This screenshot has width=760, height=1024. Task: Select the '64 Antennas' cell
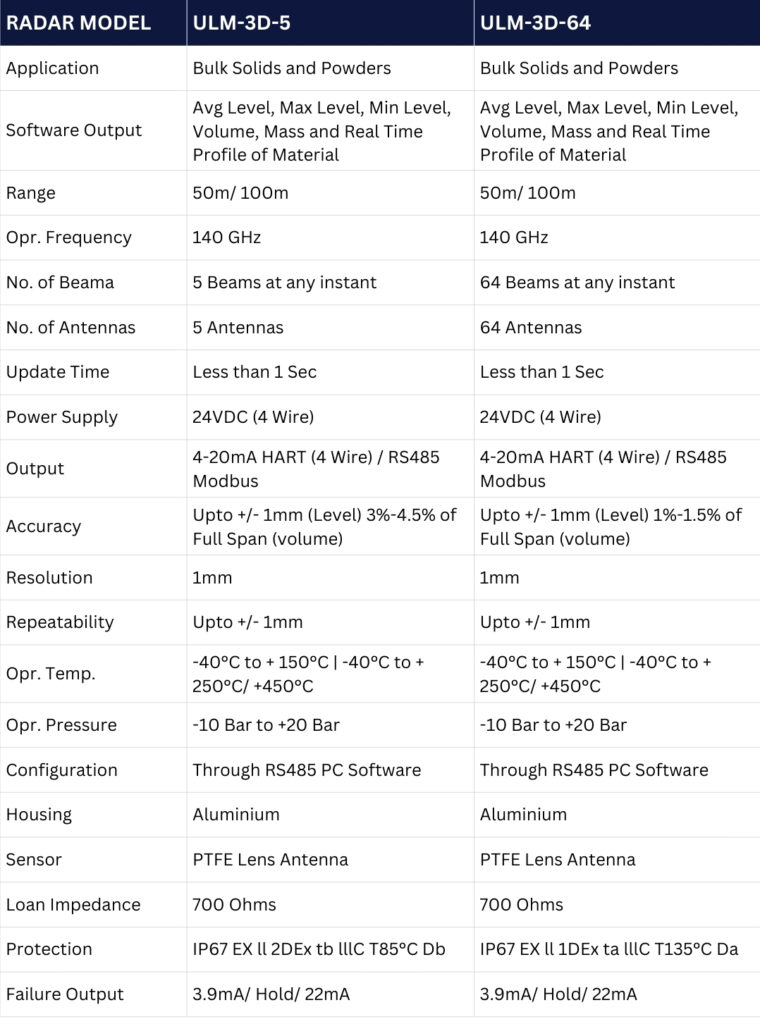(530, 327)
